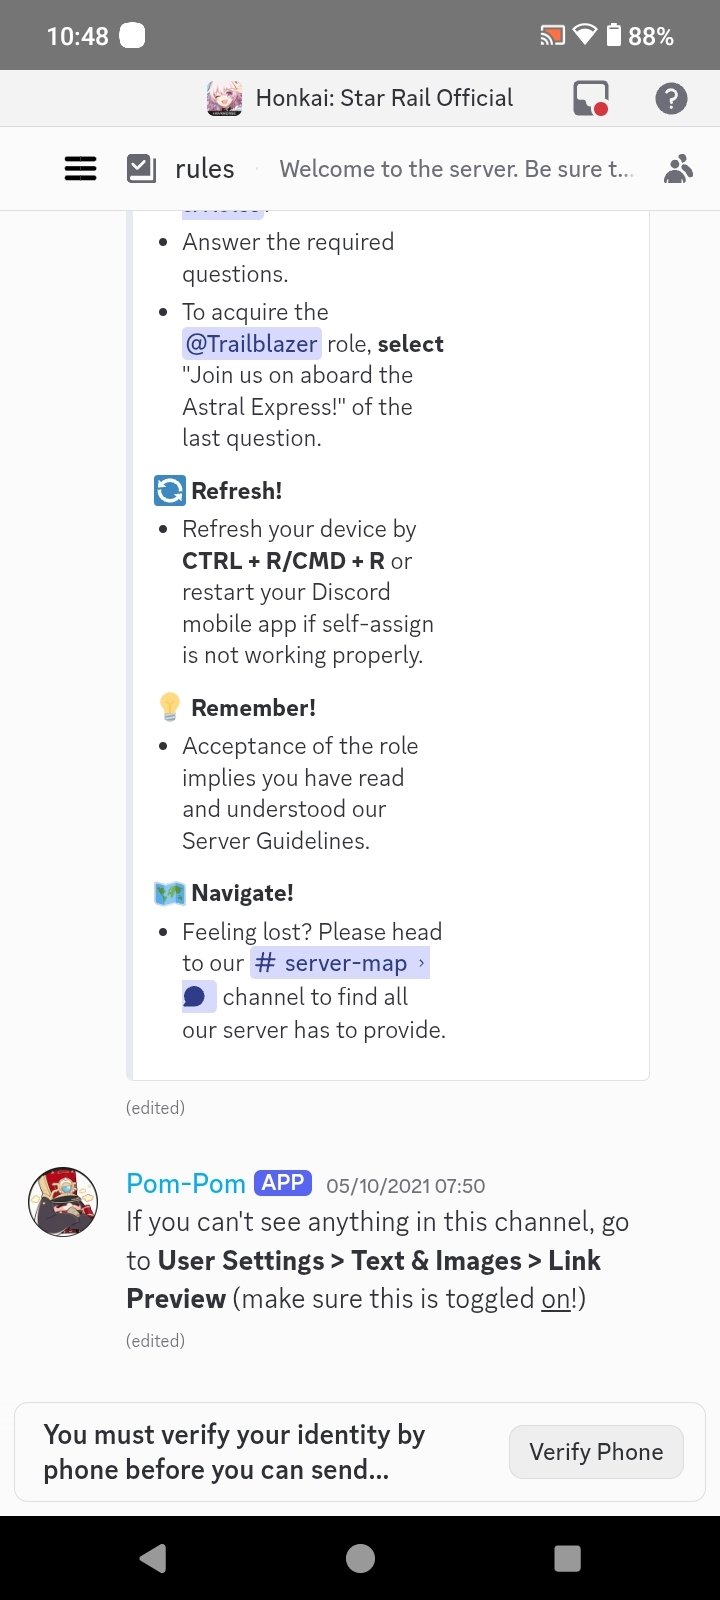This screenshot has height=1600, width=720.
Task: Tap the Verify Phone button
Action: tap(595, 1451)
